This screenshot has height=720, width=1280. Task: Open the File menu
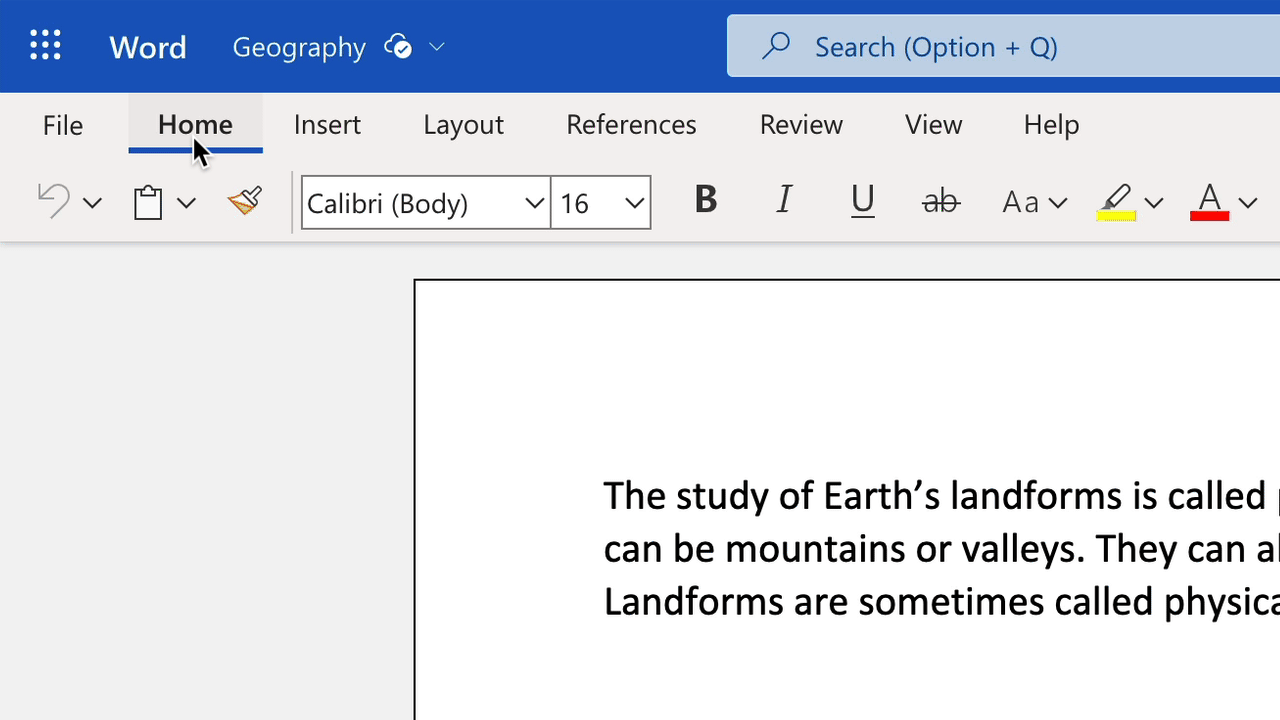pyautogui.click(x=62, y=124)
